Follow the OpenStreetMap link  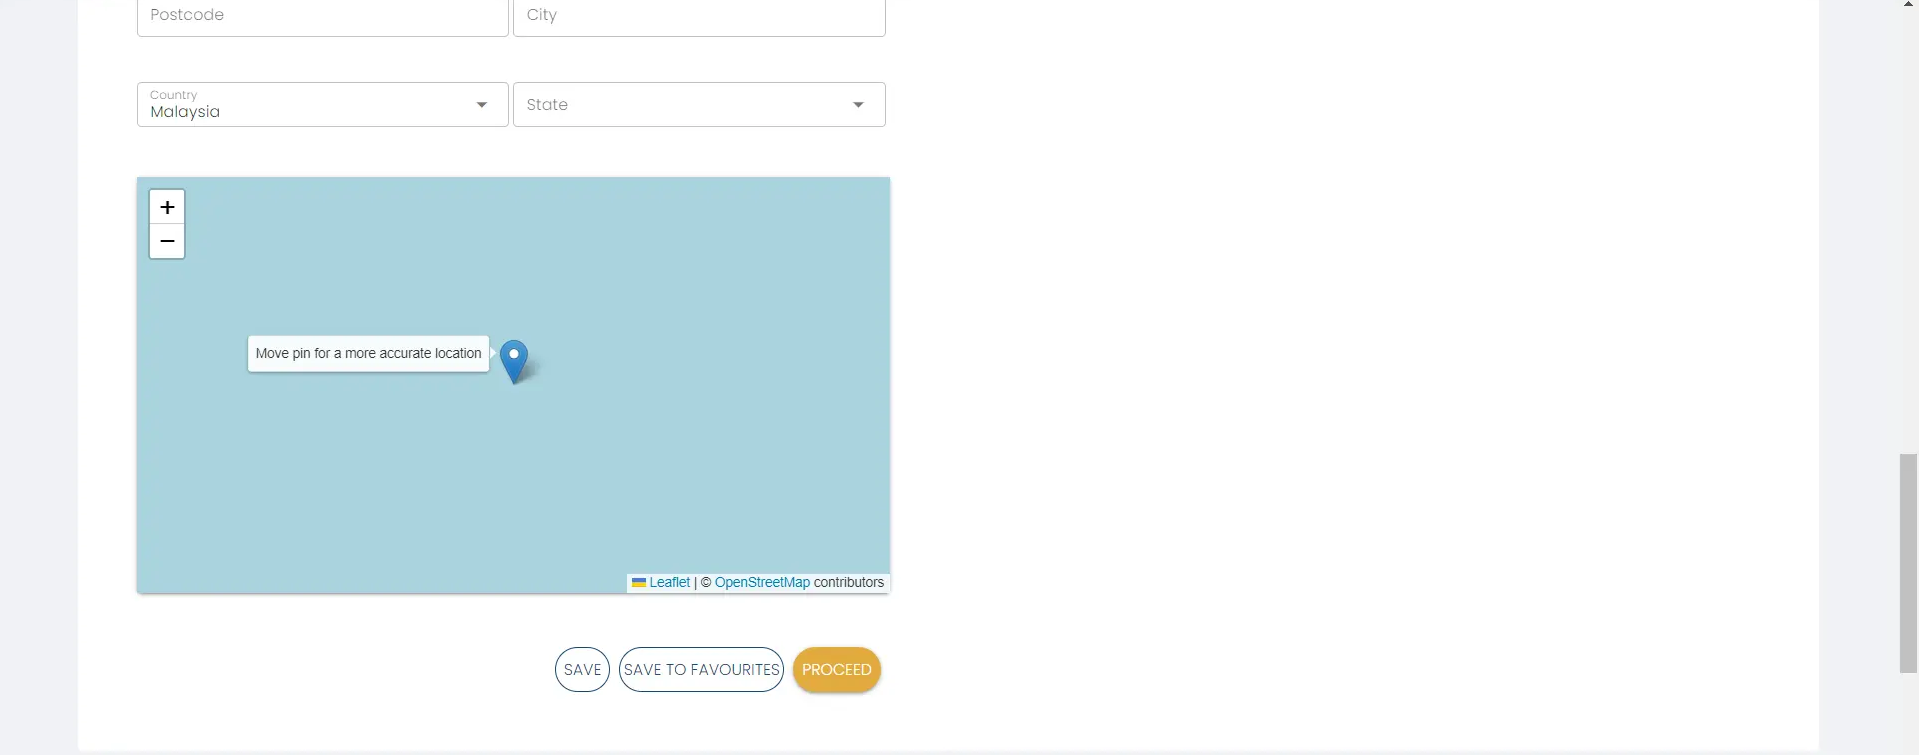(x=762, y=583)
